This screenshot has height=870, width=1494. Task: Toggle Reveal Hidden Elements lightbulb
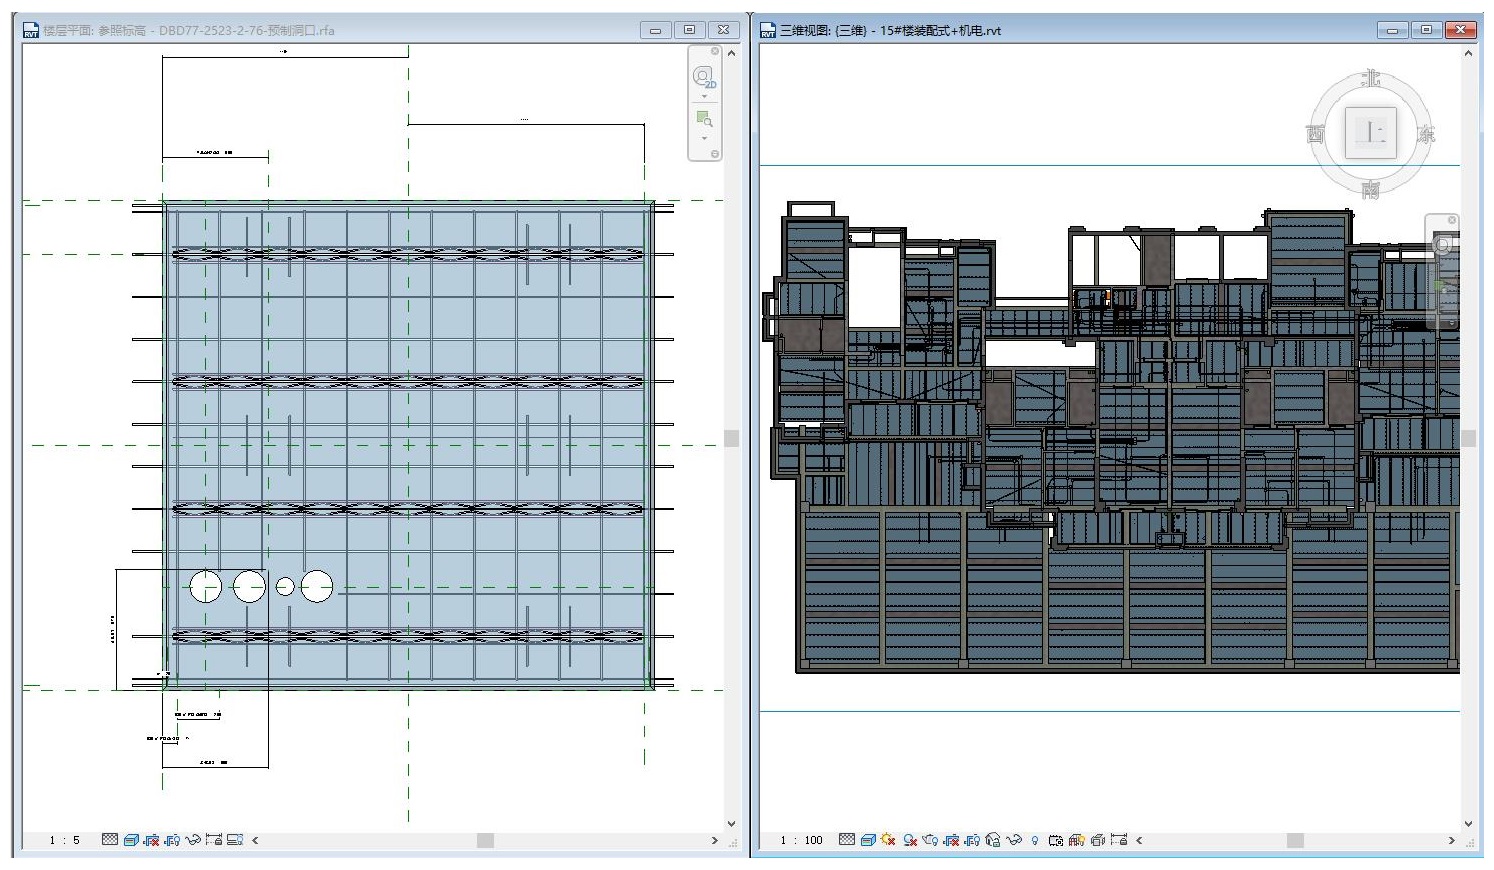[x=1035, y=840]
